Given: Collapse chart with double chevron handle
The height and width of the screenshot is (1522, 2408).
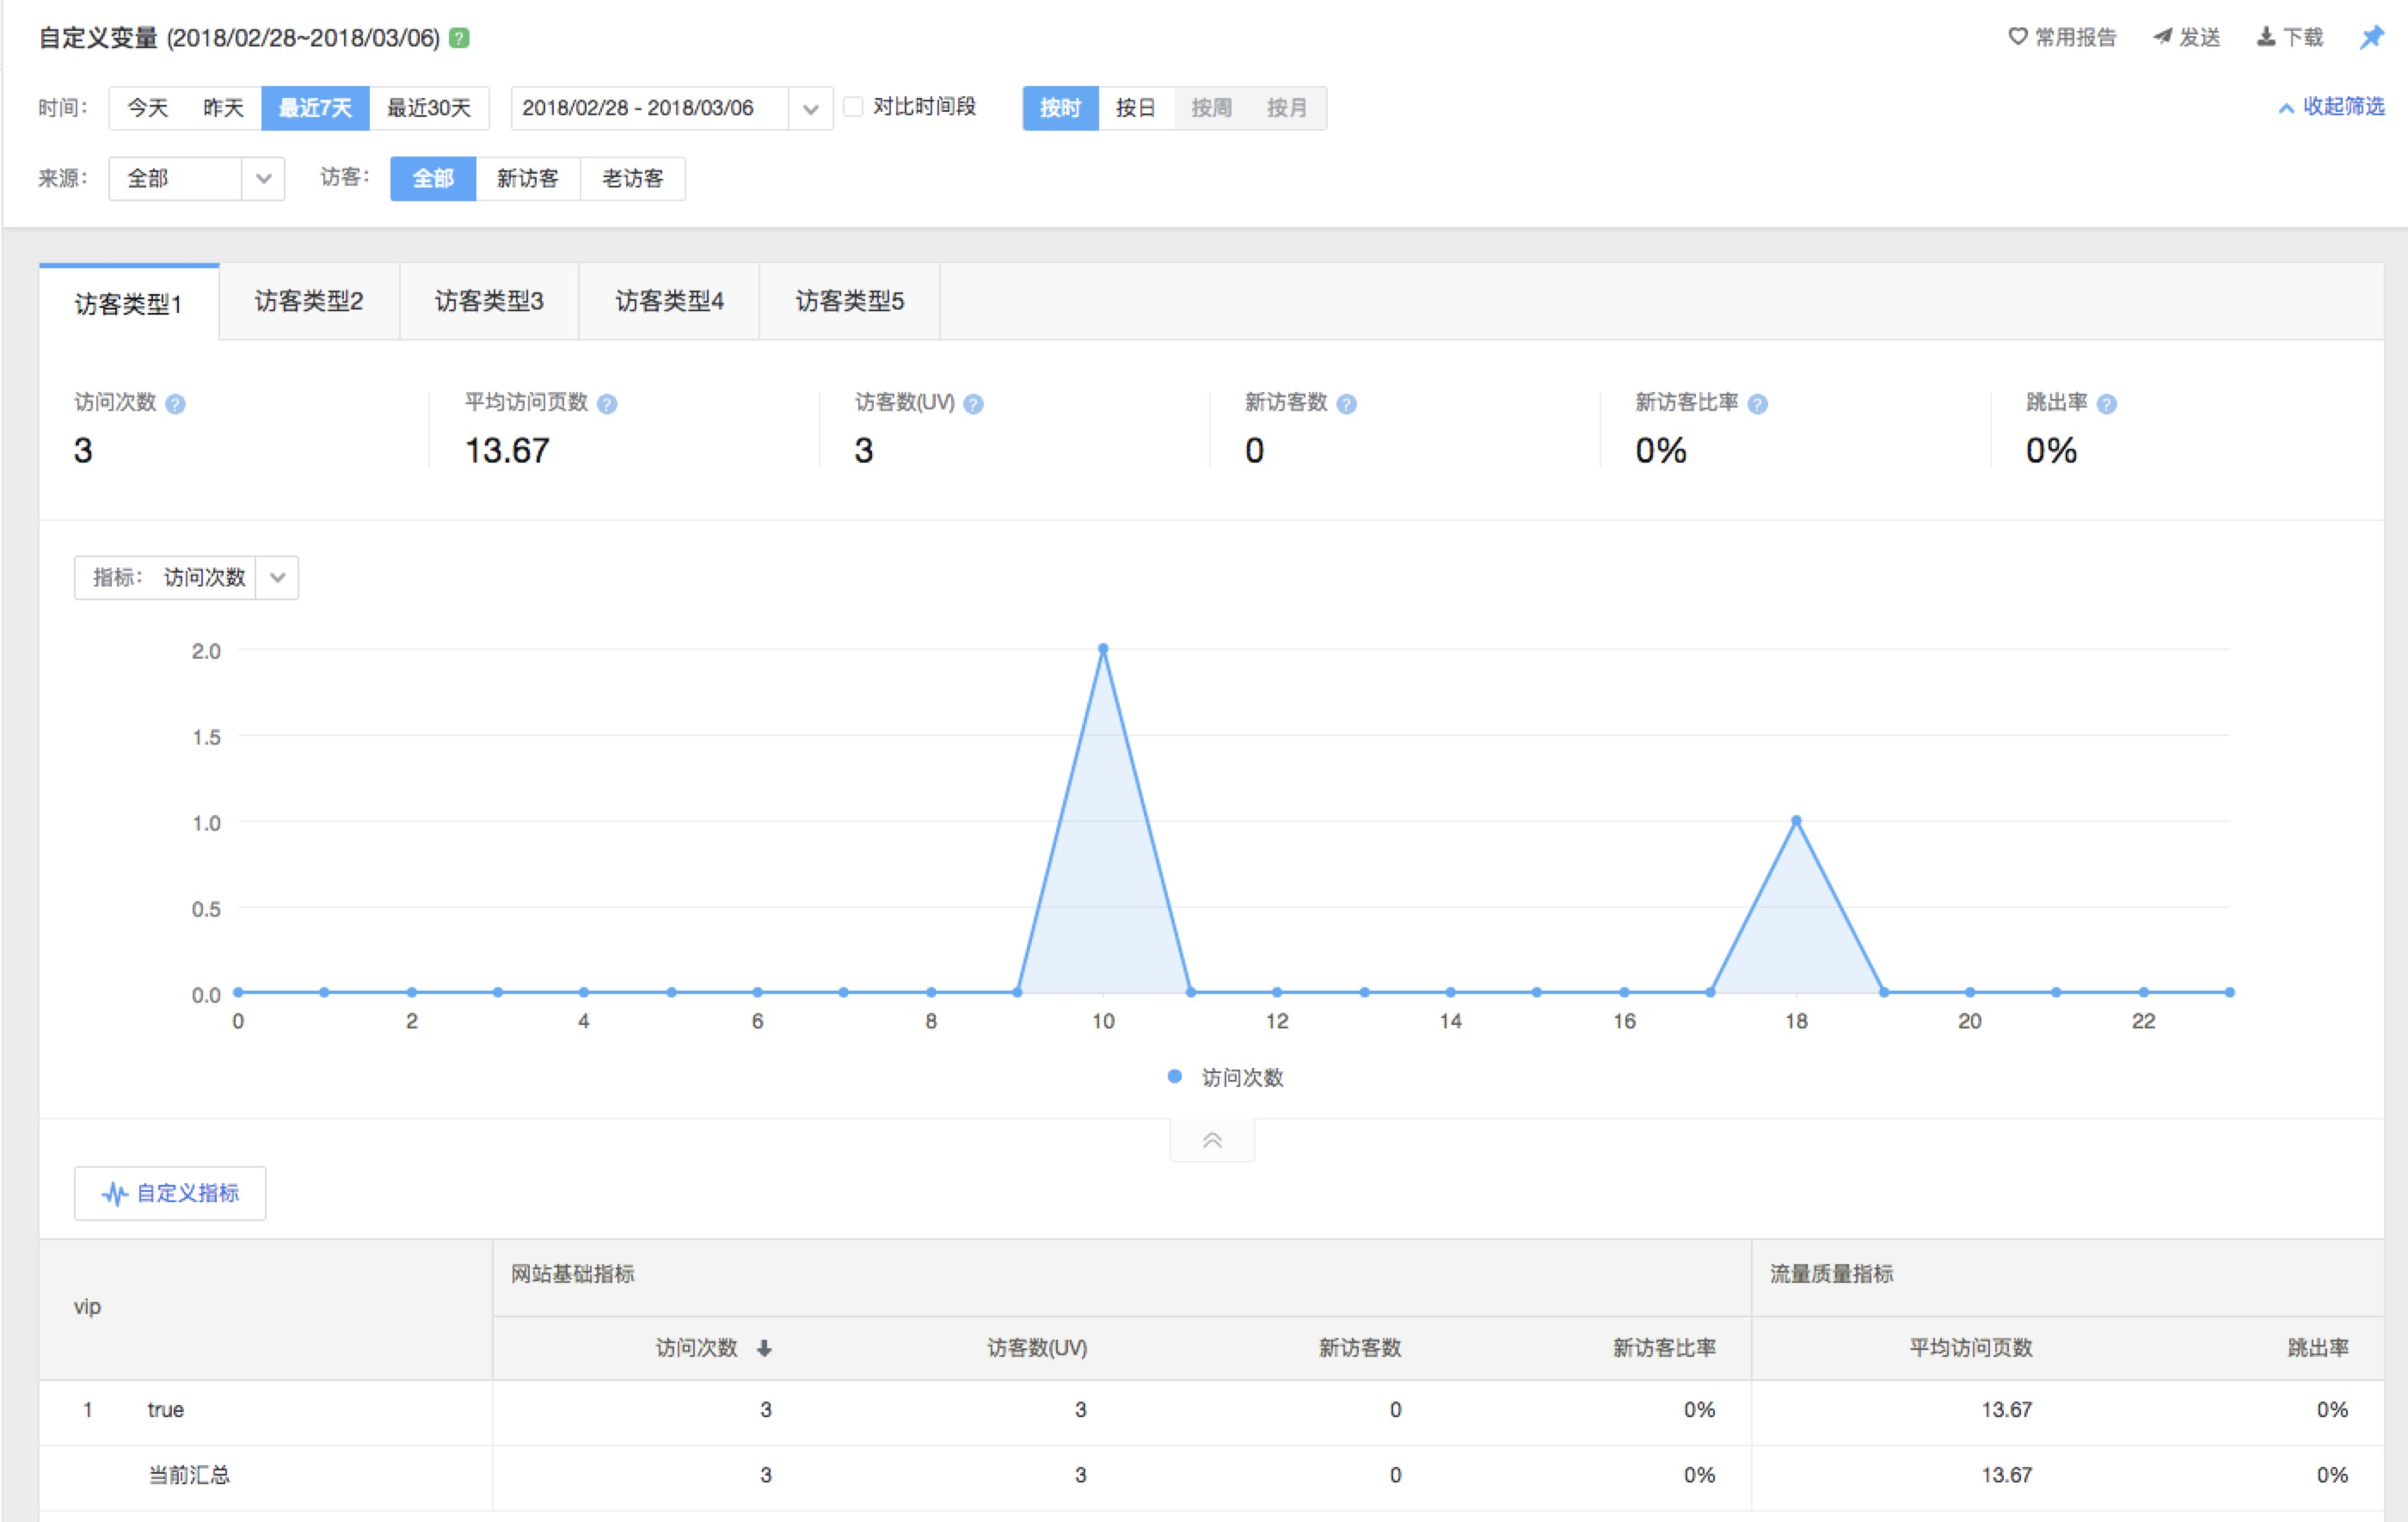Looking at the screenshot, I should point(1212,1140).
